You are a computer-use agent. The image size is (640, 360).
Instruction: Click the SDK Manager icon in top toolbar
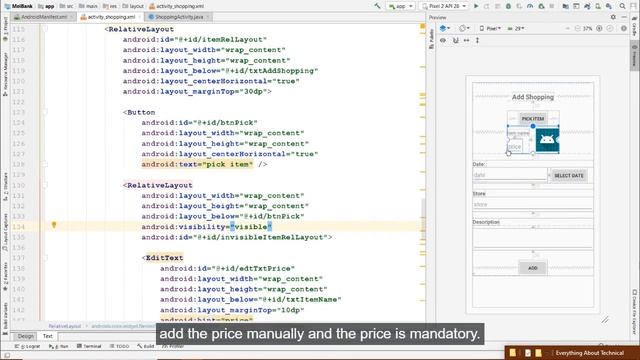coord(609,6)
